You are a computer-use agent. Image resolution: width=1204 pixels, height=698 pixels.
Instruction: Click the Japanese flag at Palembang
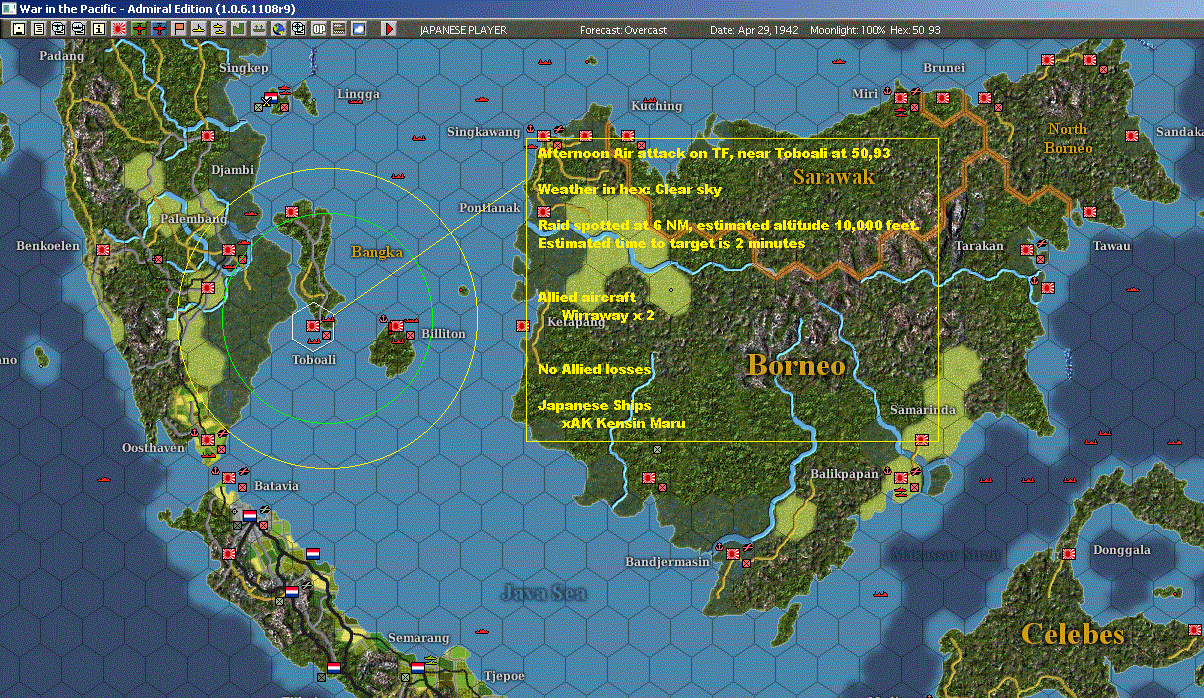[x=228, y=249]
